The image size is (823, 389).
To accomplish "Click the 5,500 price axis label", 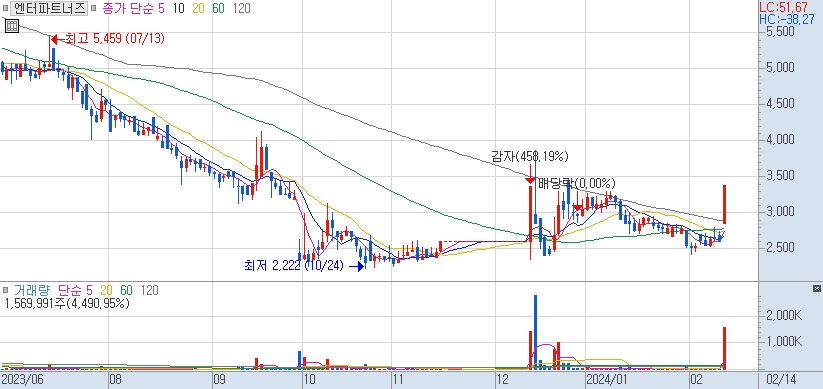I will [x=779, y=32].
